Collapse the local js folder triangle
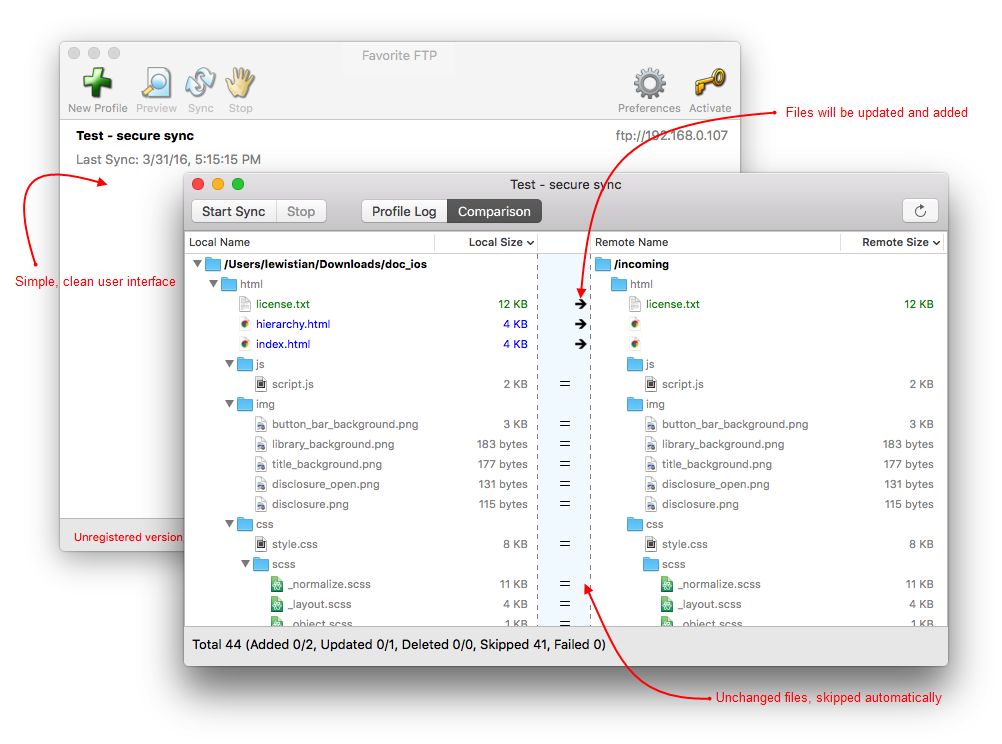This screenshot has width=1002, height=744. (x=229, y=363)
